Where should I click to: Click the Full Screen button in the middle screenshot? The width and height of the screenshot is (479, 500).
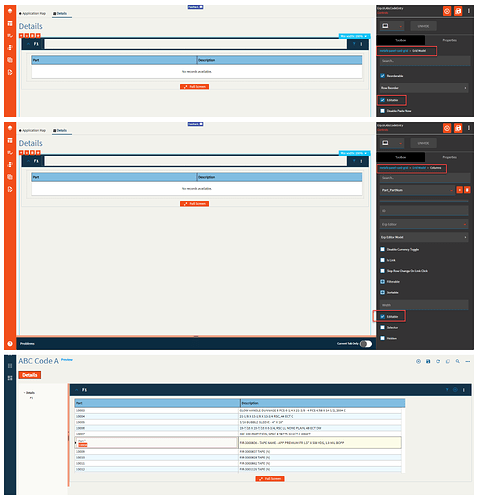pyautogui.click(x=195, y=204)
